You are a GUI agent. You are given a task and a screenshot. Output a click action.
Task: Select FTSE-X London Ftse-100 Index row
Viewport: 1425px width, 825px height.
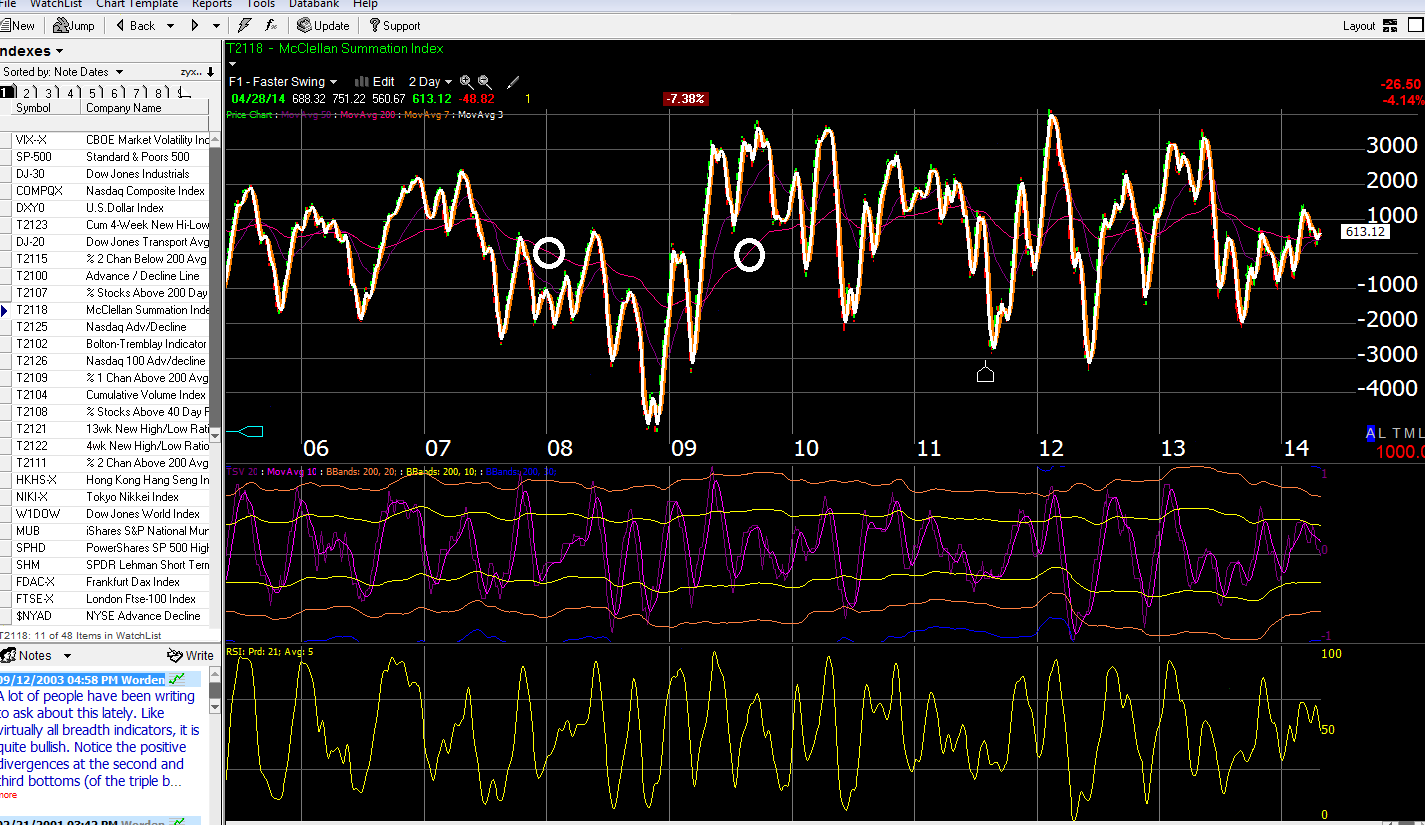(105, 599)
